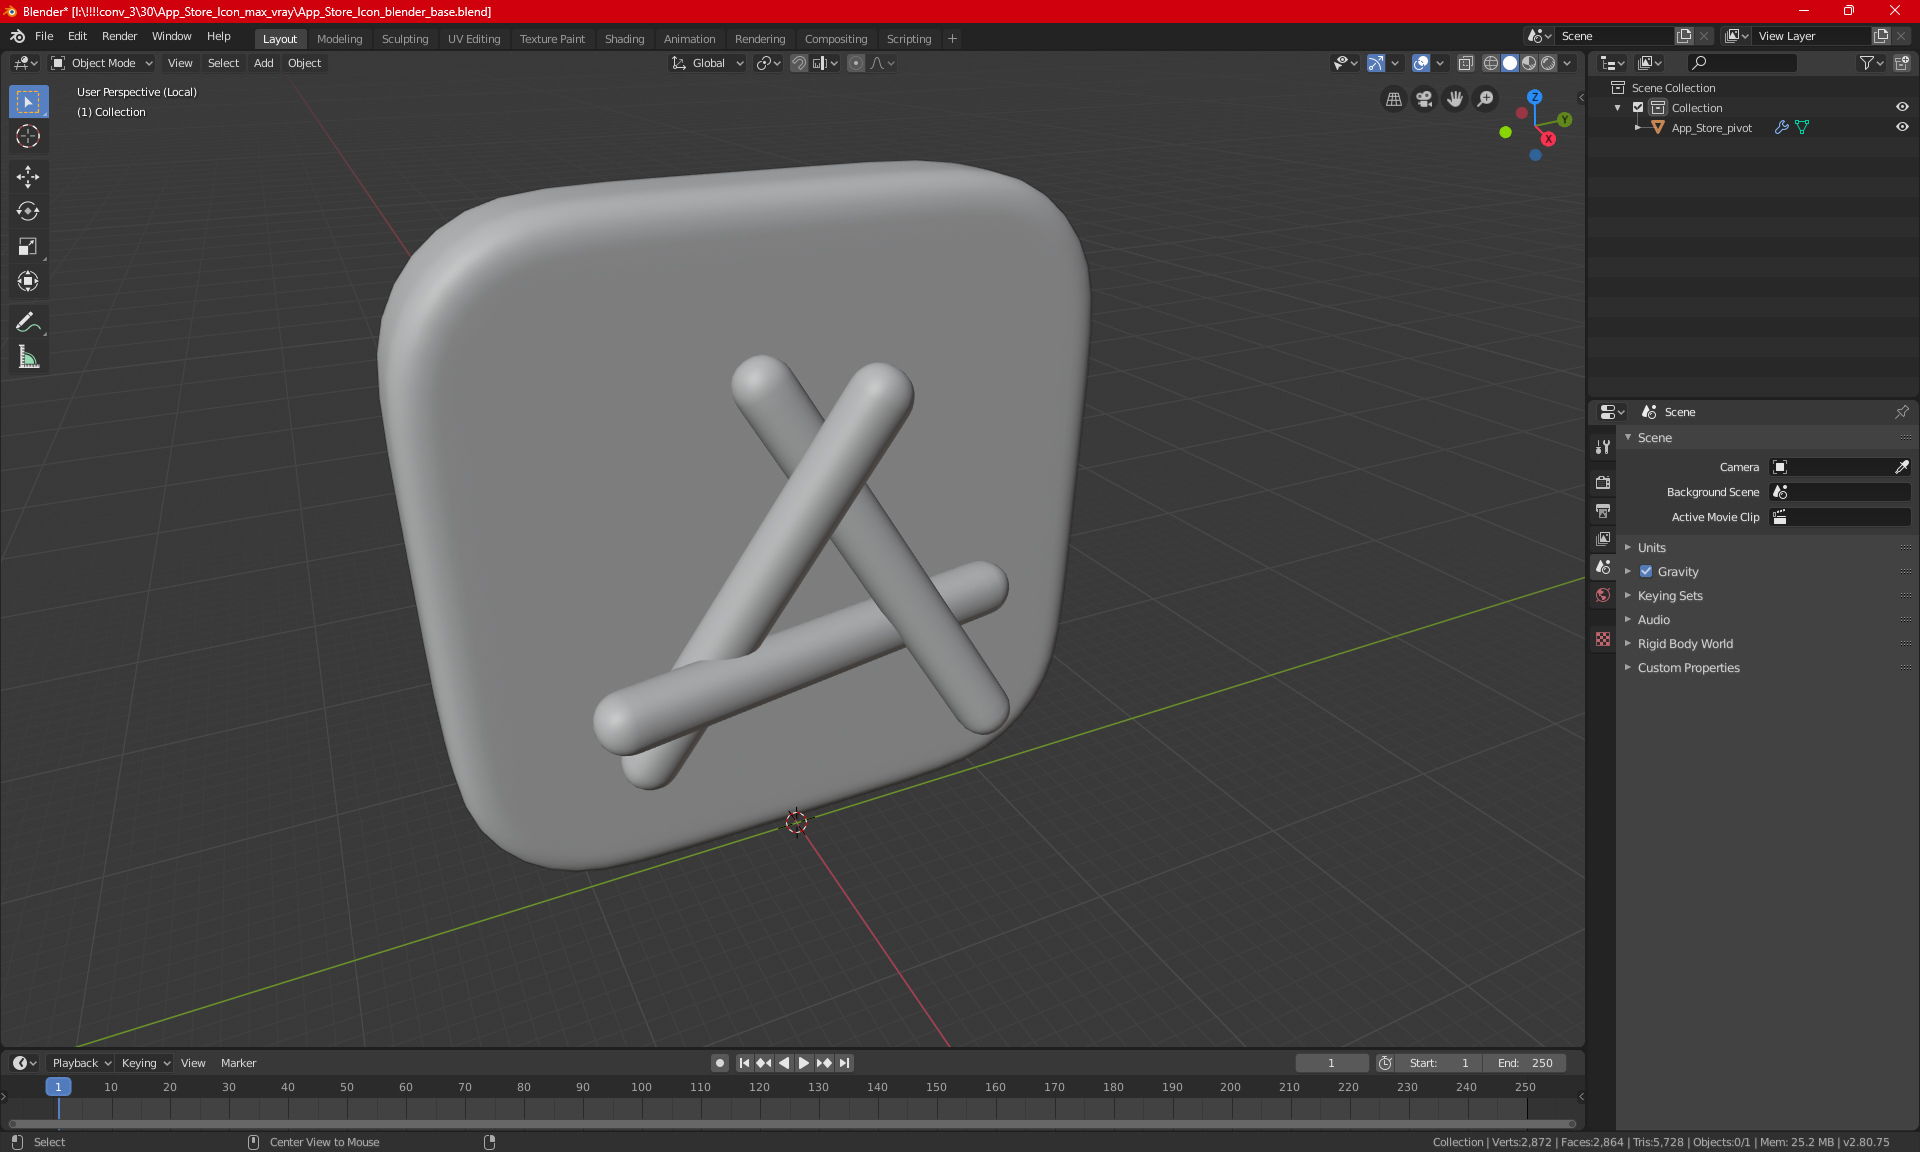Click the Y axis on navigation gizmo
The height and width of the screenshot is (1152, 1920).
click(1565, 120)
